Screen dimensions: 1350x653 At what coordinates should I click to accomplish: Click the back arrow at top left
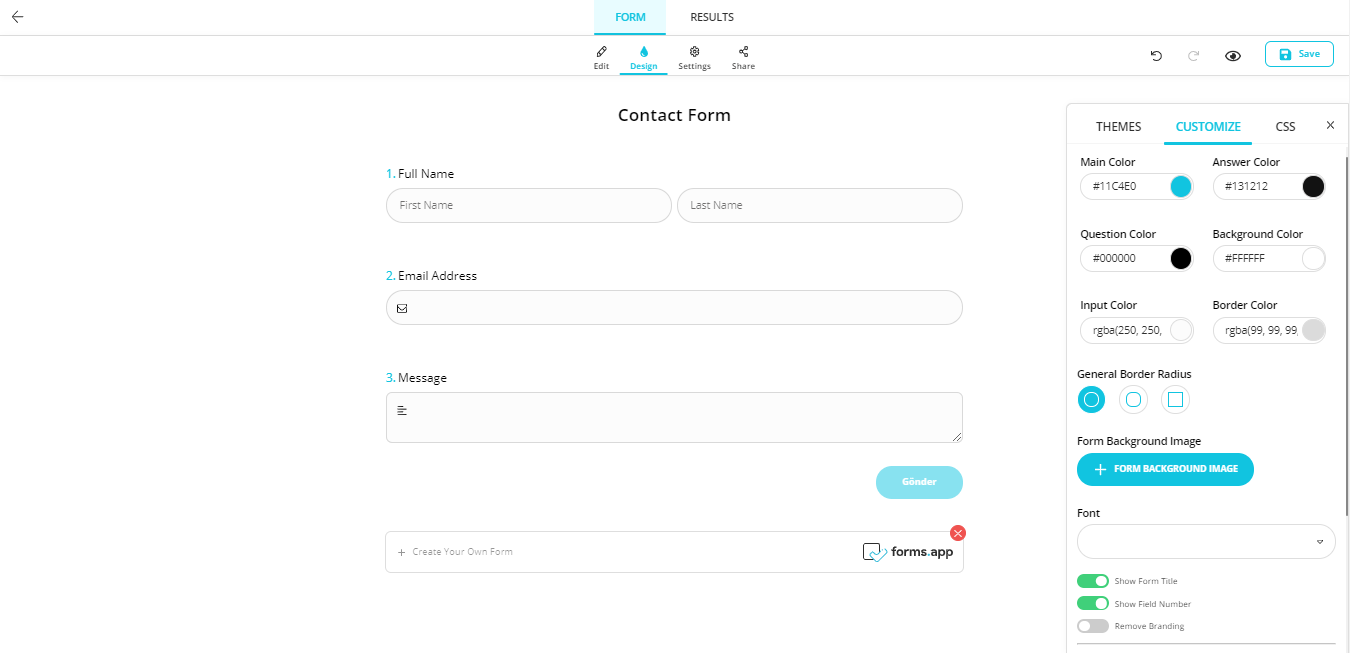click(16, 16)
